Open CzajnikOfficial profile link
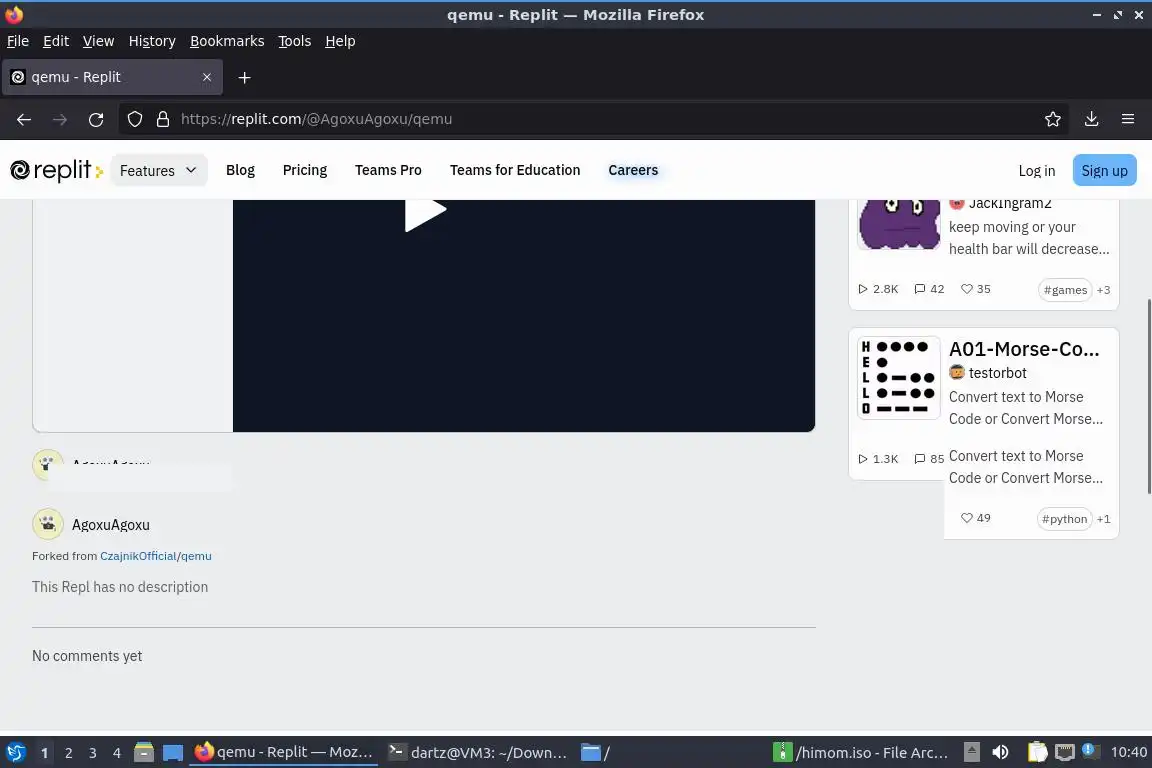Screen dimensions: 1152x768 tap(138, 556)
